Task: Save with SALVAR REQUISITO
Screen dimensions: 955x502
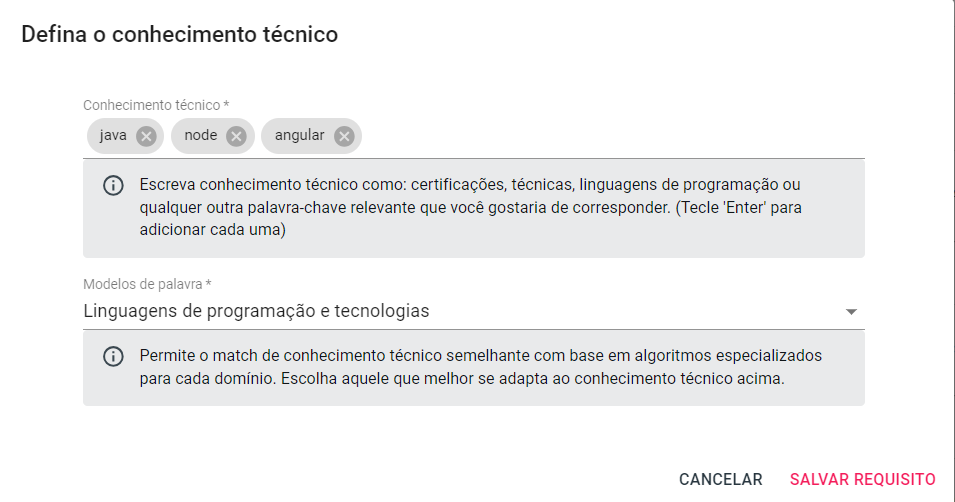Action: [x=862, y=480]
